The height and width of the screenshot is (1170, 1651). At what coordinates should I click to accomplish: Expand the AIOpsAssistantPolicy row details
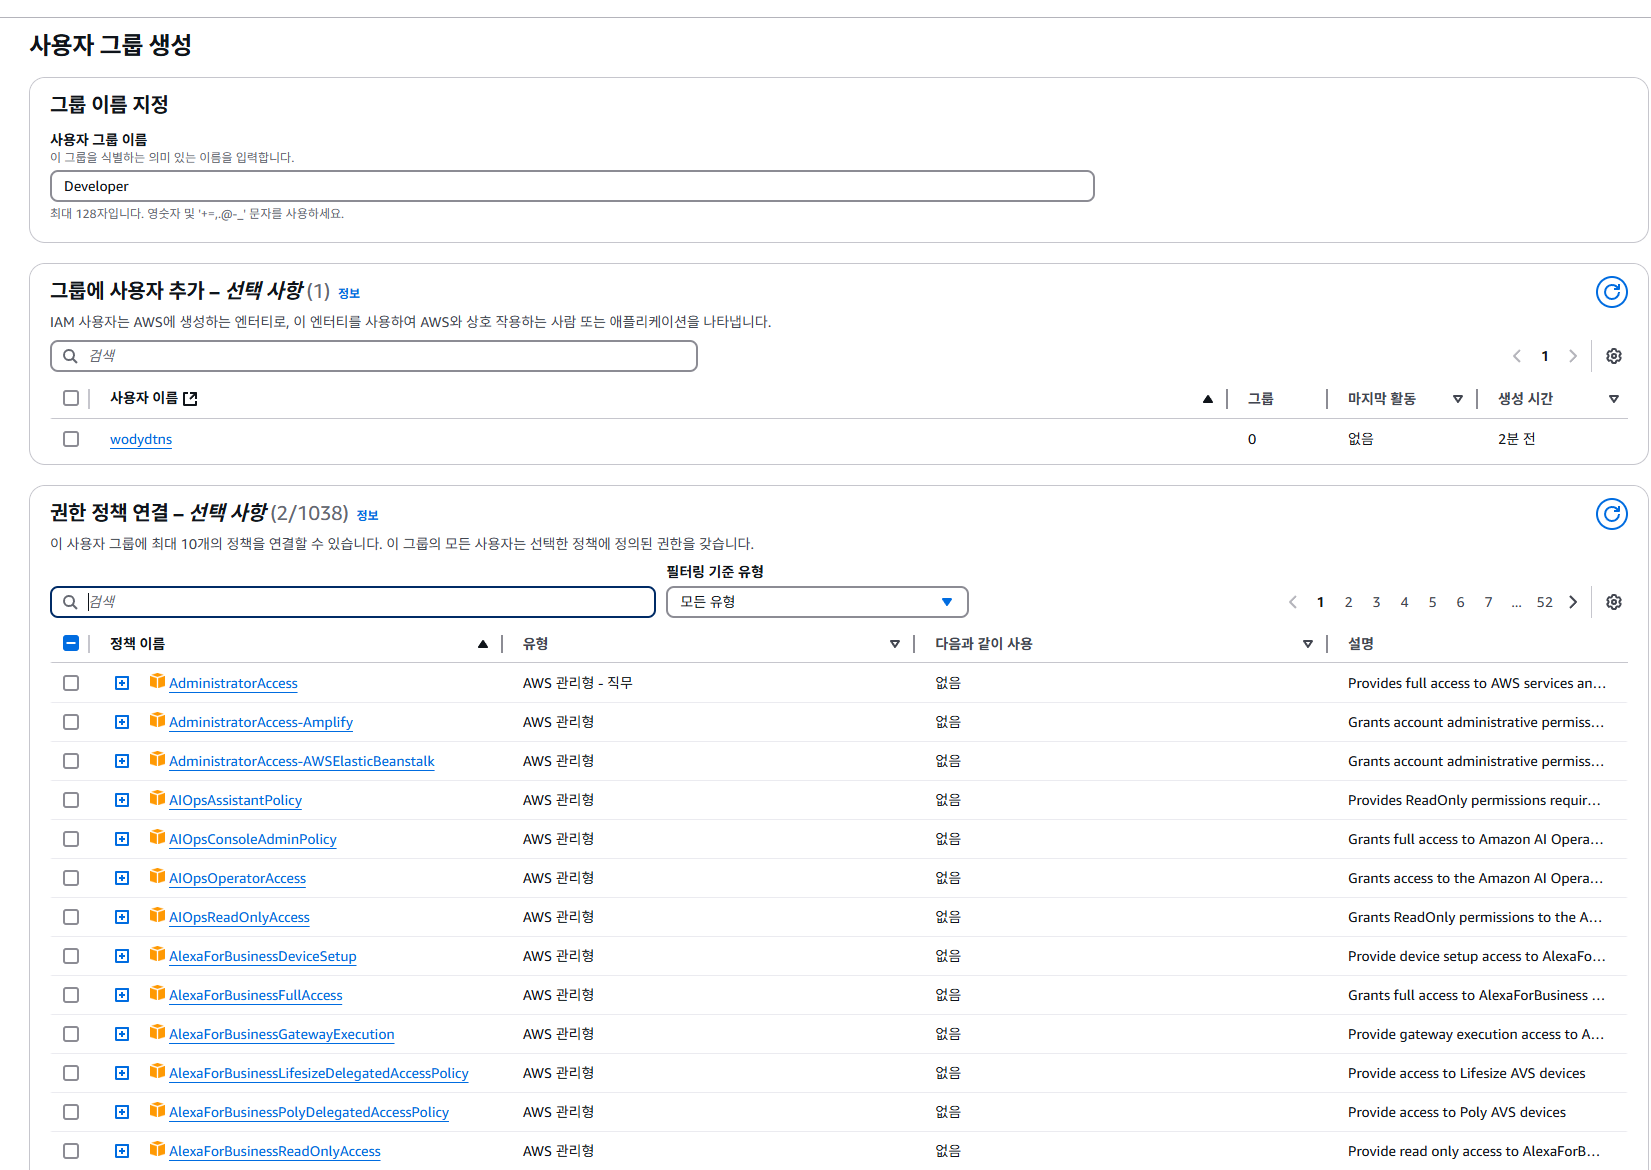click(x=122, y=800)
